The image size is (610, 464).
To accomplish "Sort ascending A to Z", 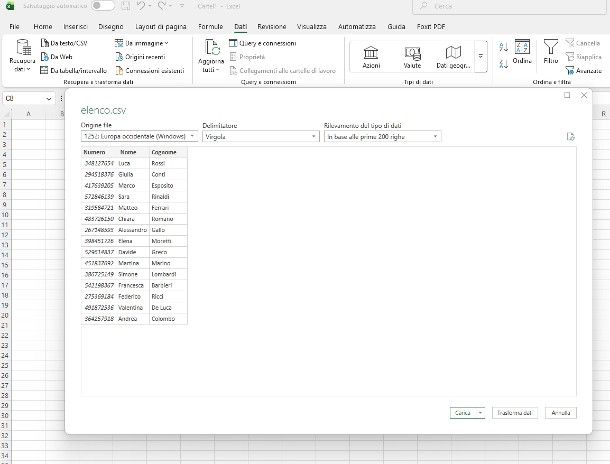I will point(503,47).
